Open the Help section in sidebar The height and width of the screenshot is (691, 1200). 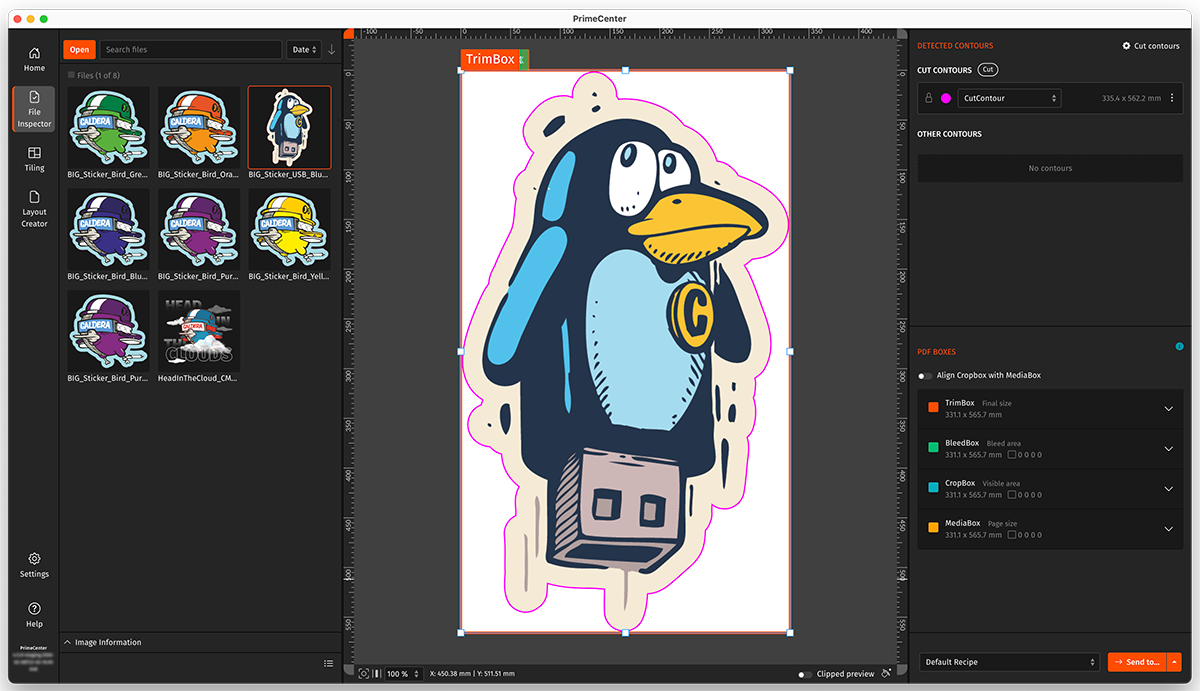[x=34, y=614]
